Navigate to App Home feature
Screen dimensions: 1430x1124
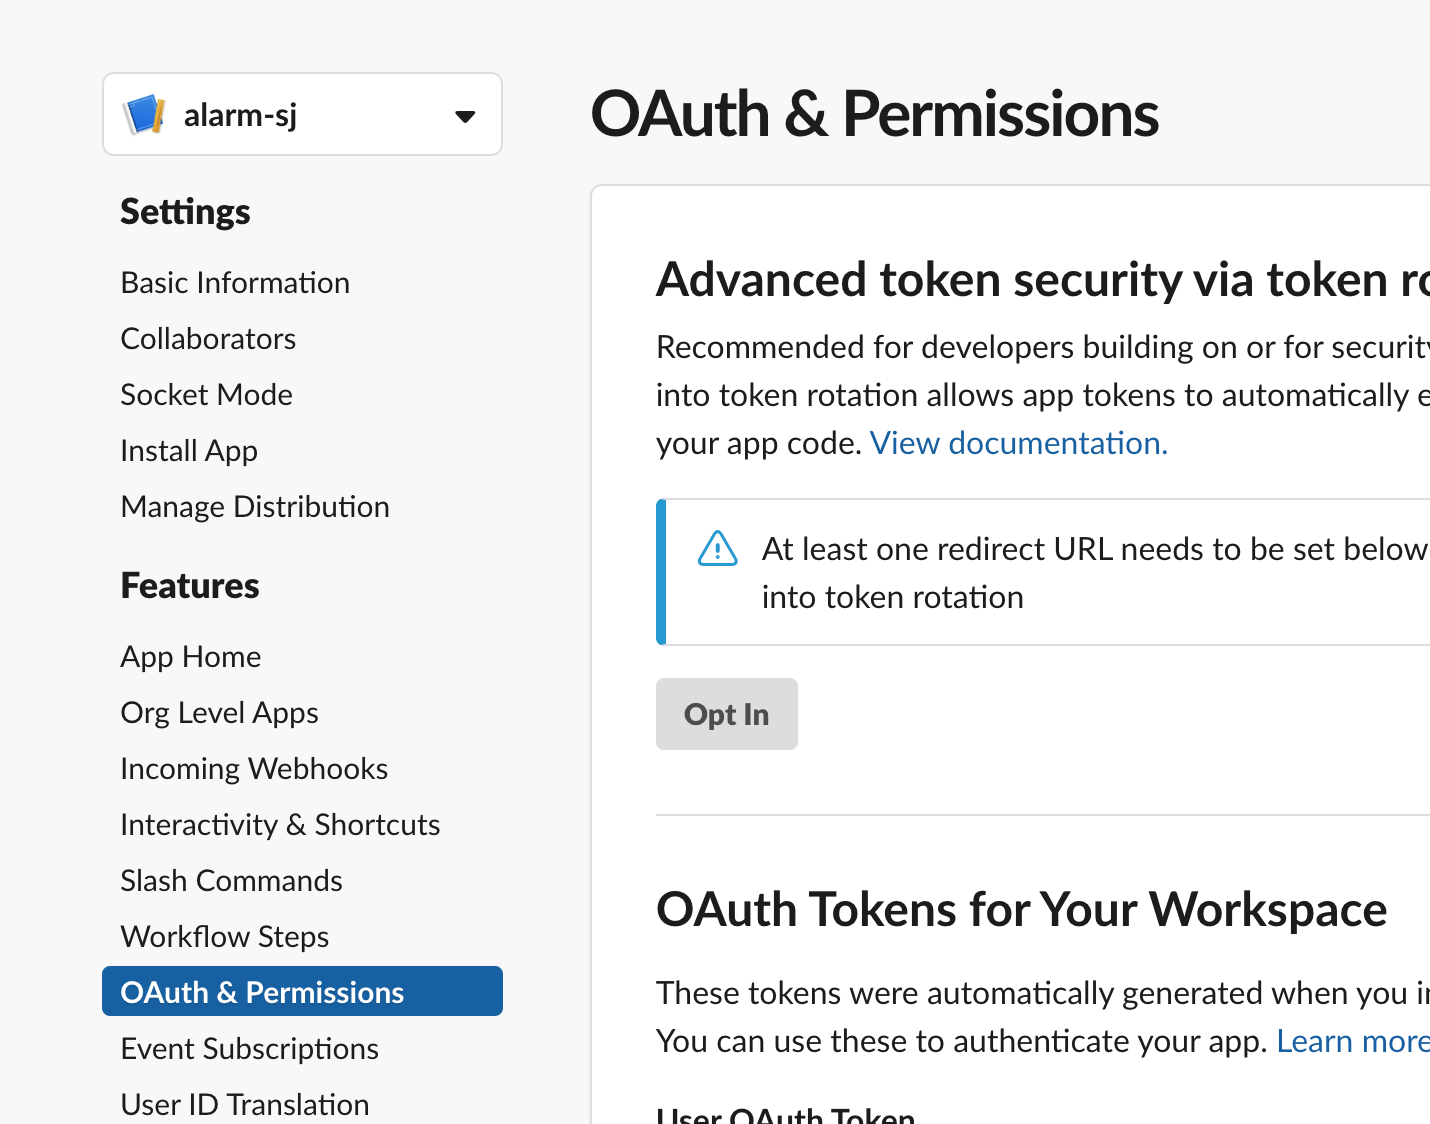click(x=191, y=657)
